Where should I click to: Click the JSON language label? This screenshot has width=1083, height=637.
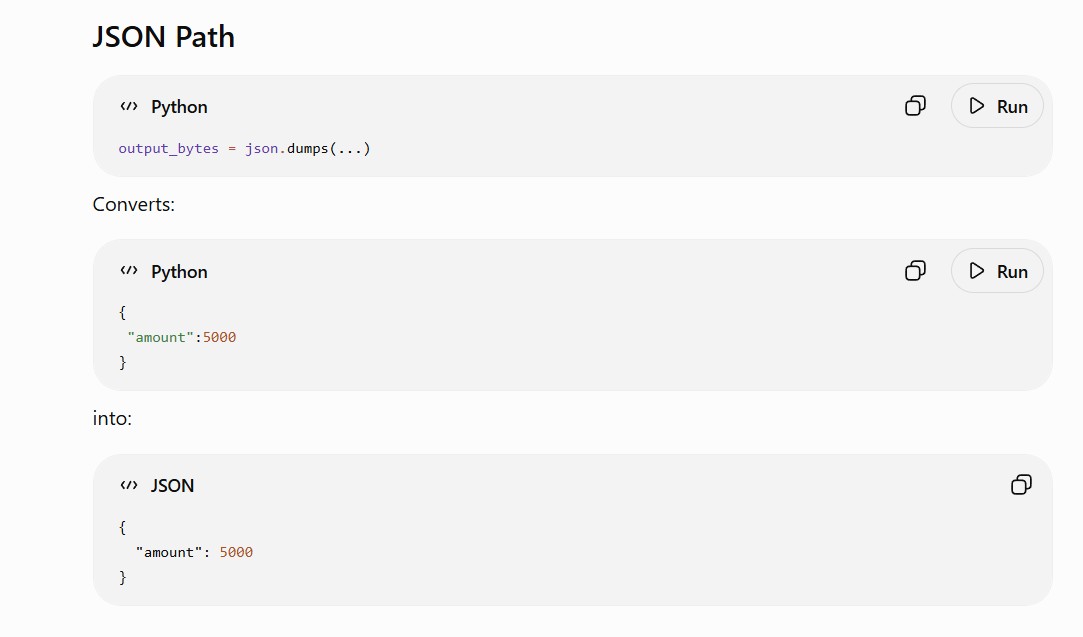pyautogui.click(x=172, y=486)
